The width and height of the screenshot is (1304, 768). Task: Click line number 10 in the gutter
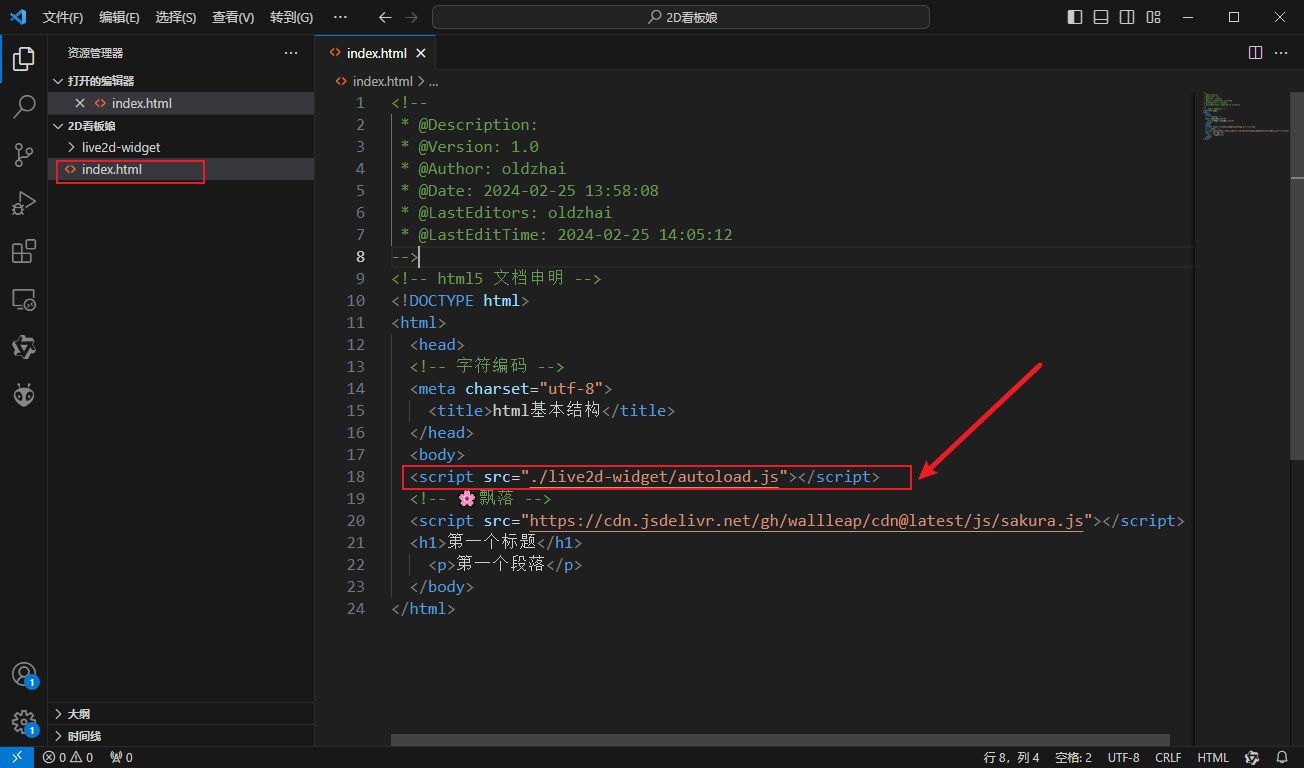(x=355, y=301)
